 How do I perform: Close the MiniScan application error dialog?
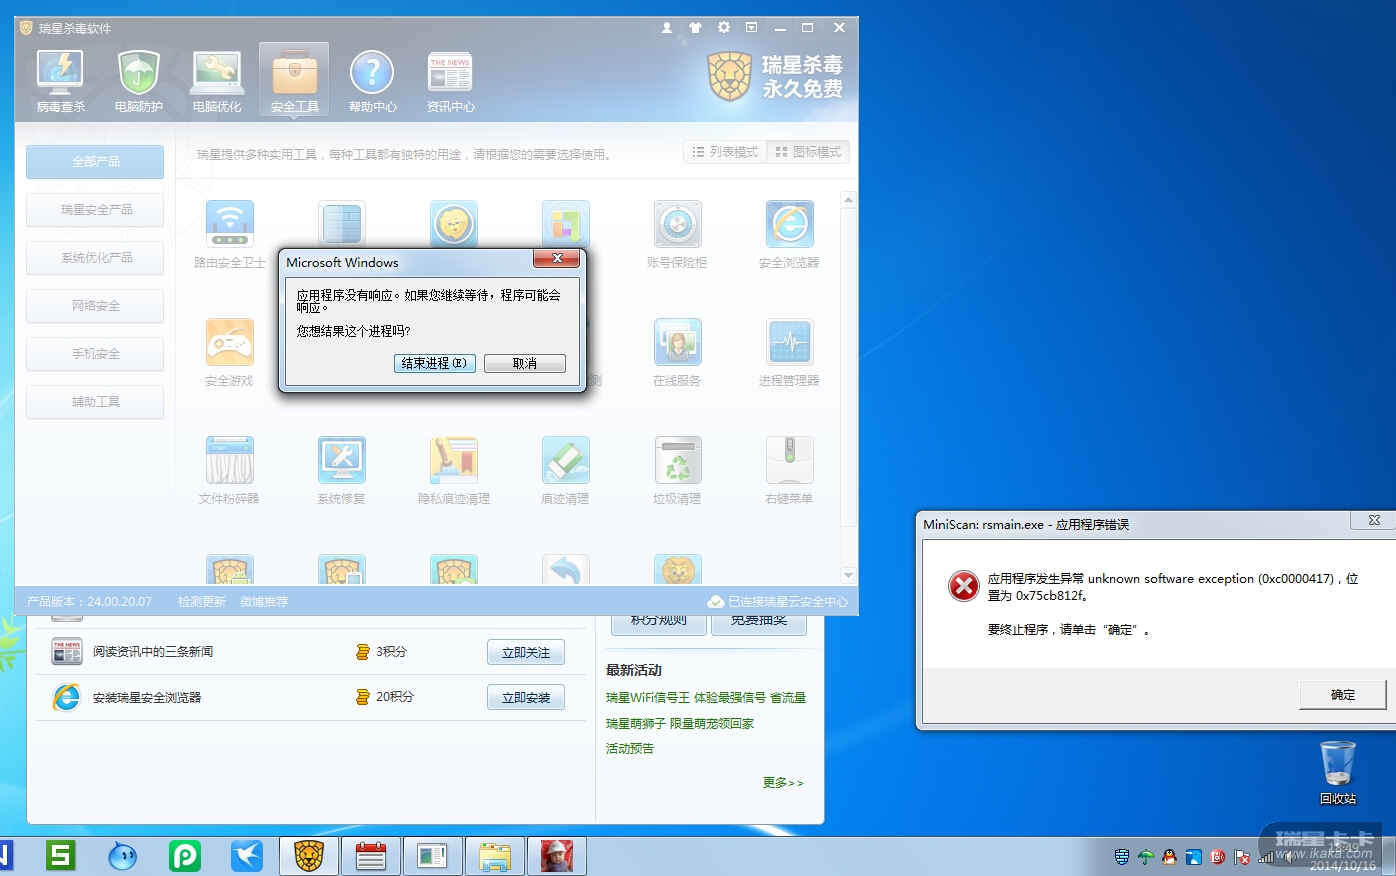pos(1374,520)
